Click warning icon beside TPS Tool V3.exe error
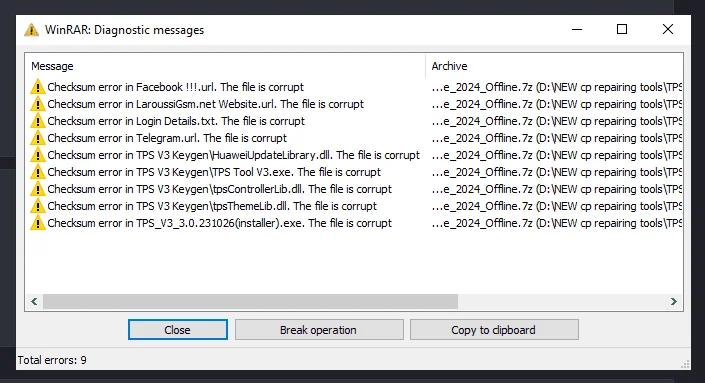The image size is (705, 383). 38,172
